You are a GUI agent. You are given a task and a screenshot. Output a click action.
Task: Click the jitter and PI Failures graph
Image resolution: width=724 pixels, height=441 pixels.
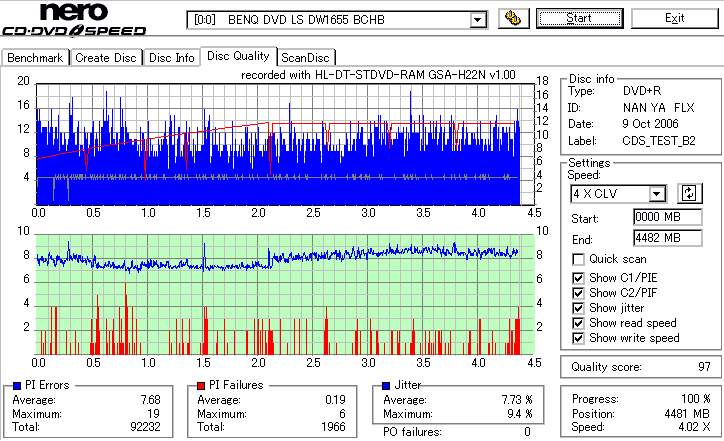click(x=285, y=295)
